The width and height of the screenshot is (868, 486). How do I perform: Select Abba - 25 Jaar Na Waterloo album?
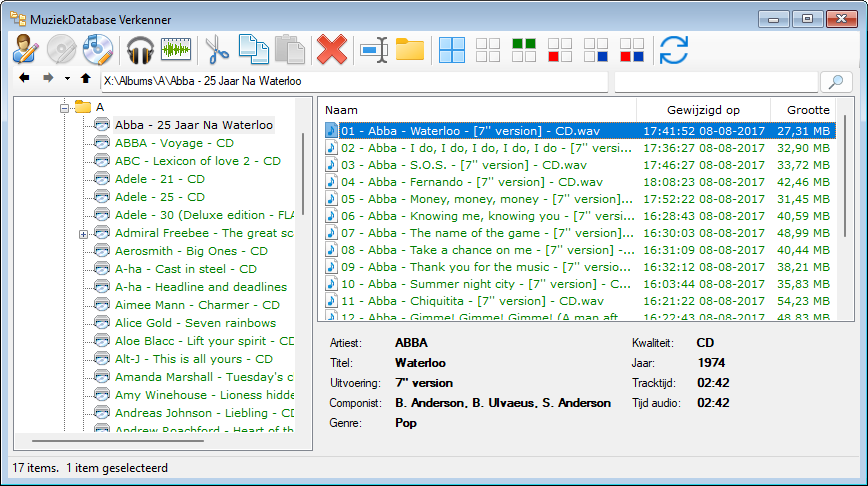pyautogui.click(x=194, y=125)
